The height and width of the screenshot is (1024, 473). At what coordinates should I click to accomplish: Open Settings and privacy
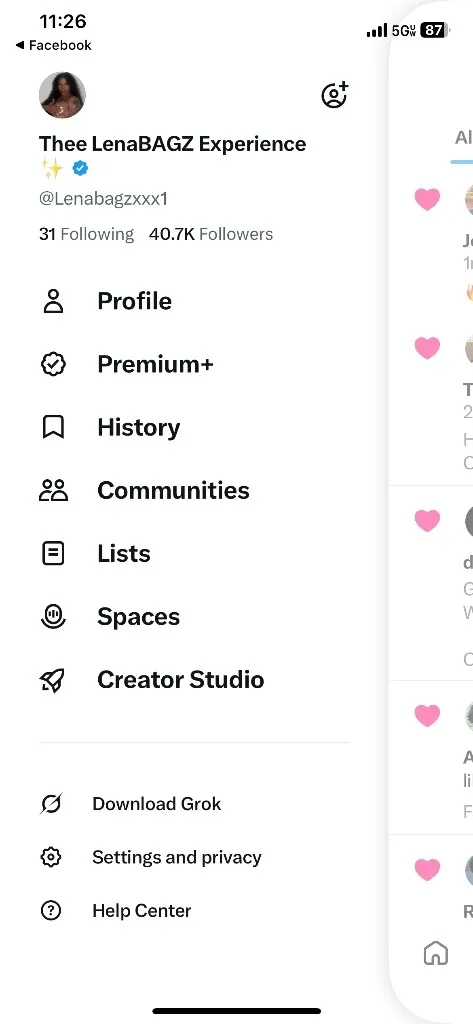[x=176, y=857]
